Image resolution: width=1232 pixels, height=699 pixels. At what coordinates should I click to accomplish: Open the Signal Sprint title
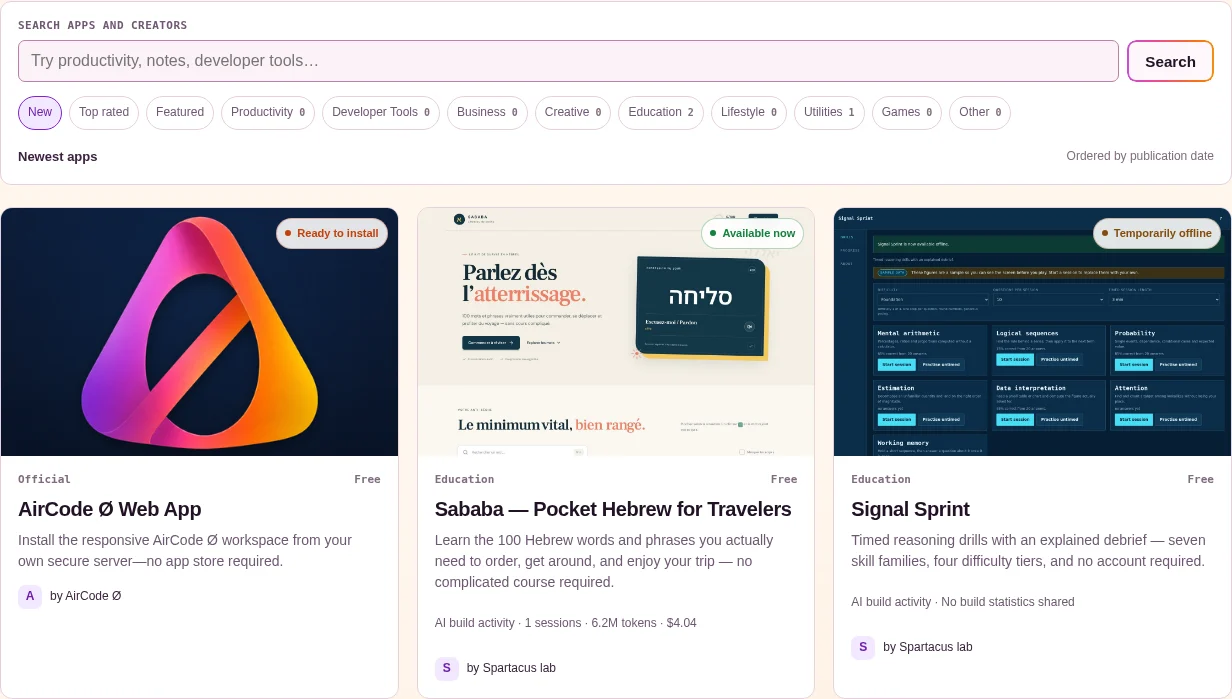coord(910,509)
